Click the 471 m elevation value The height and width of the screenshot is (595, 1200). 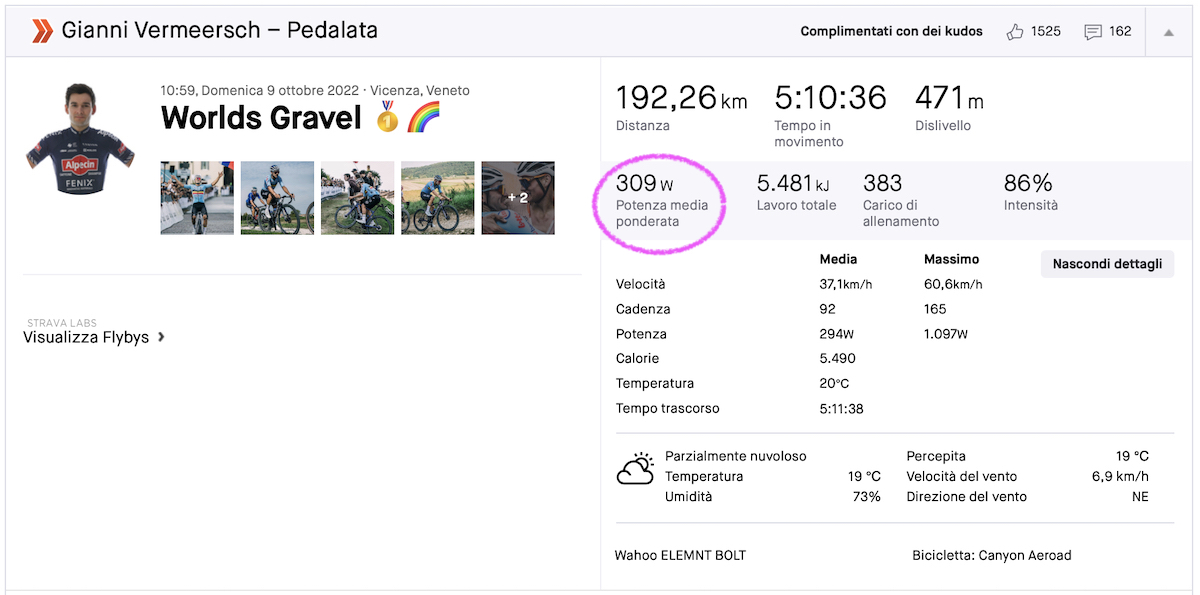(x=949, y=98)
